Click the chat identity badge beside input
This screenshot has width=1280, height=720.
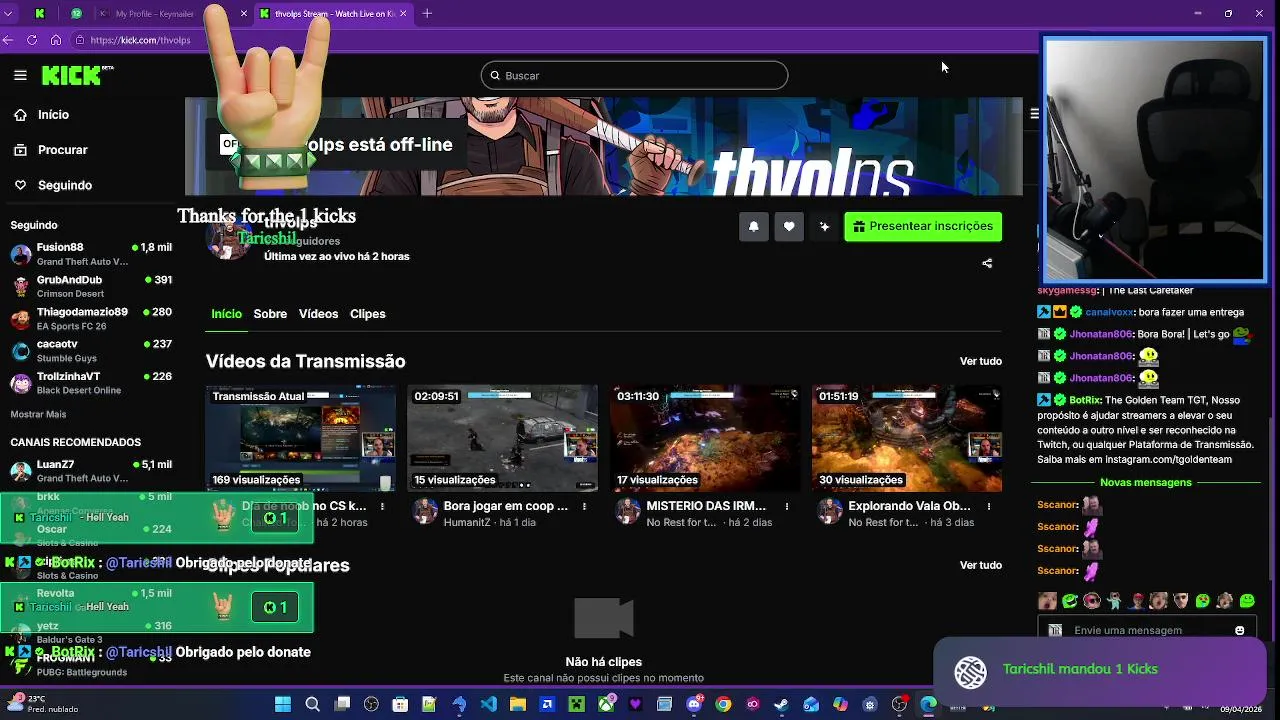coord(1055,630)
